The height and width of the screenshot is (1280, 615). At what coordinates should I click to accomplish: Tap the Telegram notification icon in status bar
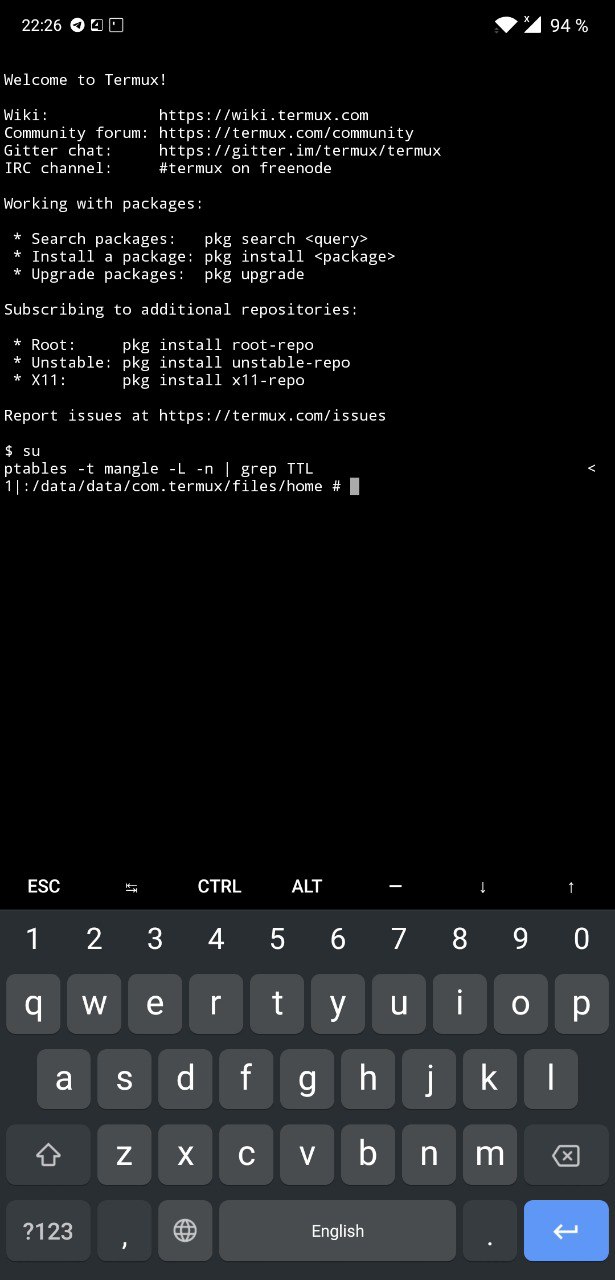coord(78,25)
